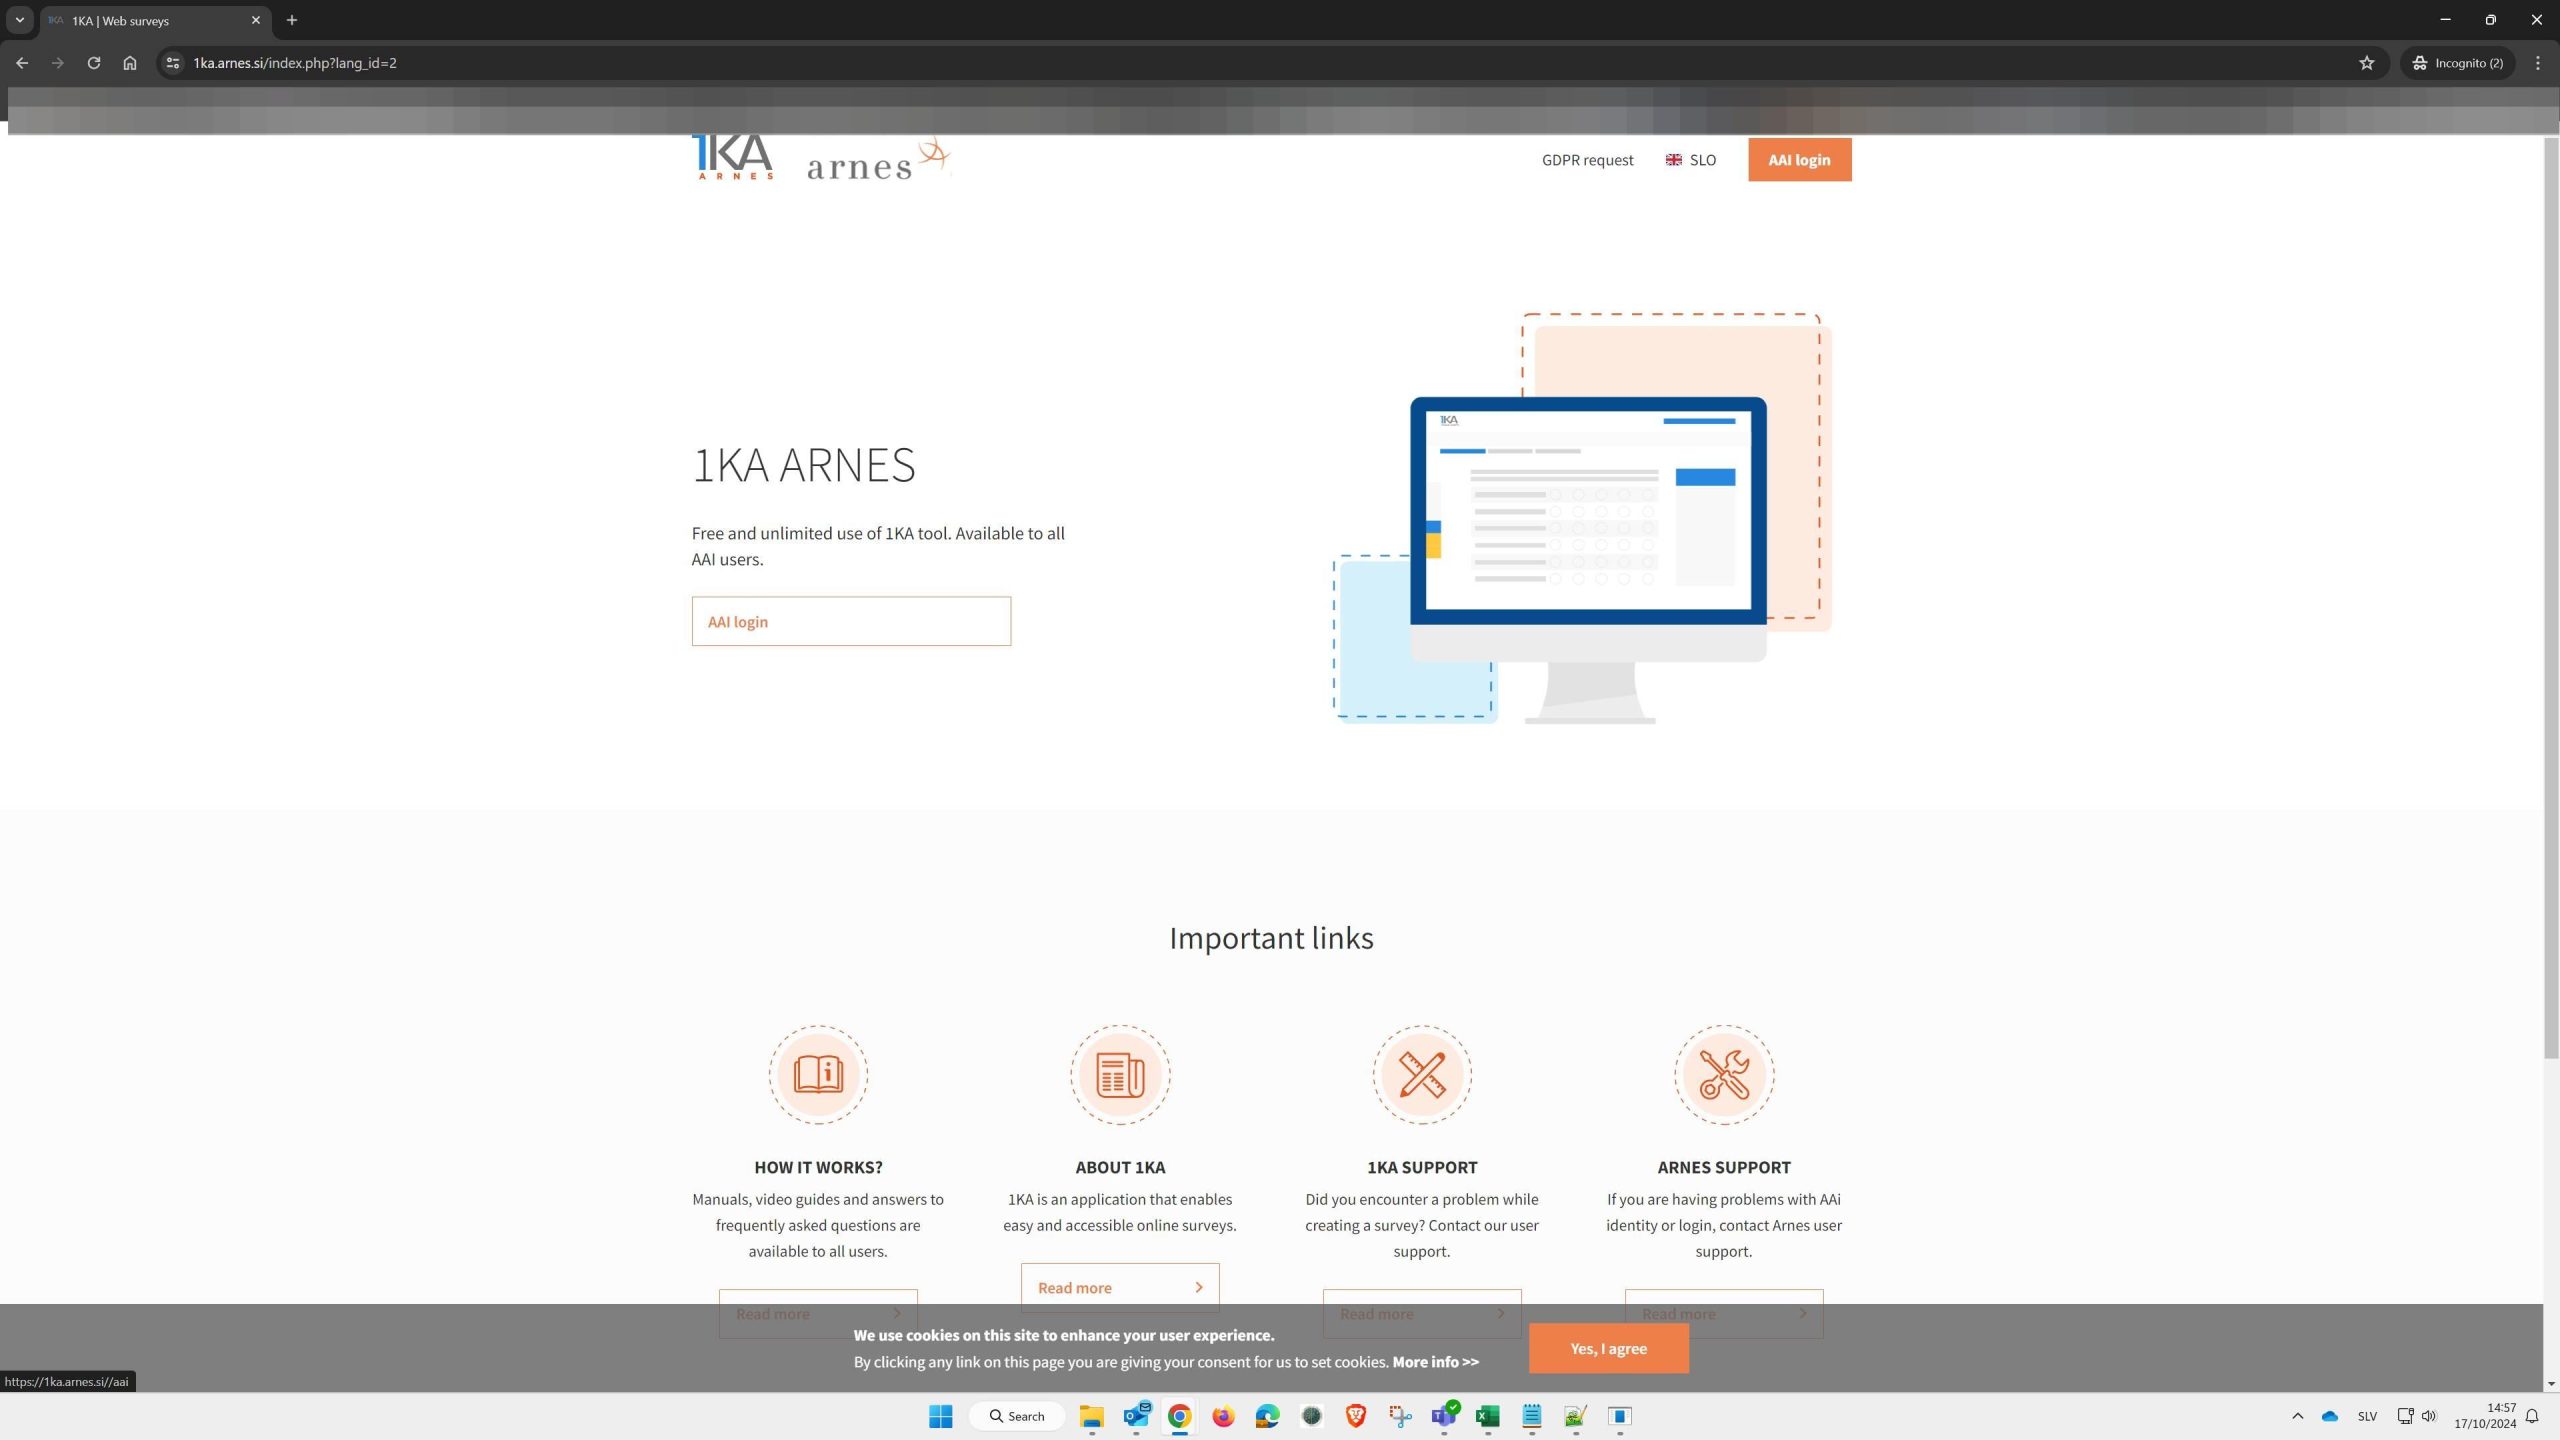This screenshot has width=2560, height=1440.
Task: Accept cookies with Yes, I agree
Action: pos(1608,1348)
